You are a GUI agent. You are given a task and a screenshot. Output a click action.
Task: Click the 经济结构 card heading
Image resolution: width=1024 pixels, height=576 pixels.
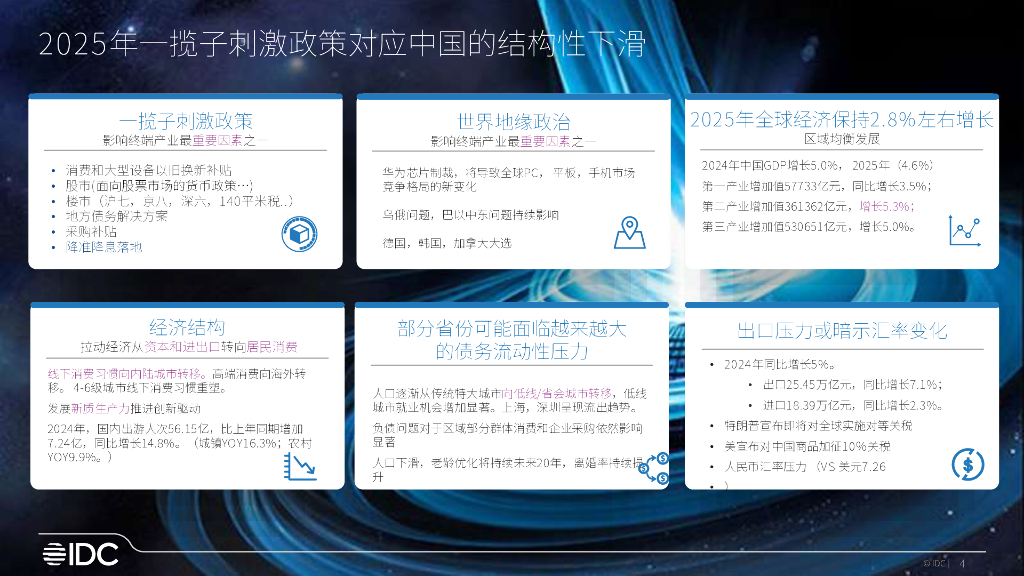click(187, 327)
